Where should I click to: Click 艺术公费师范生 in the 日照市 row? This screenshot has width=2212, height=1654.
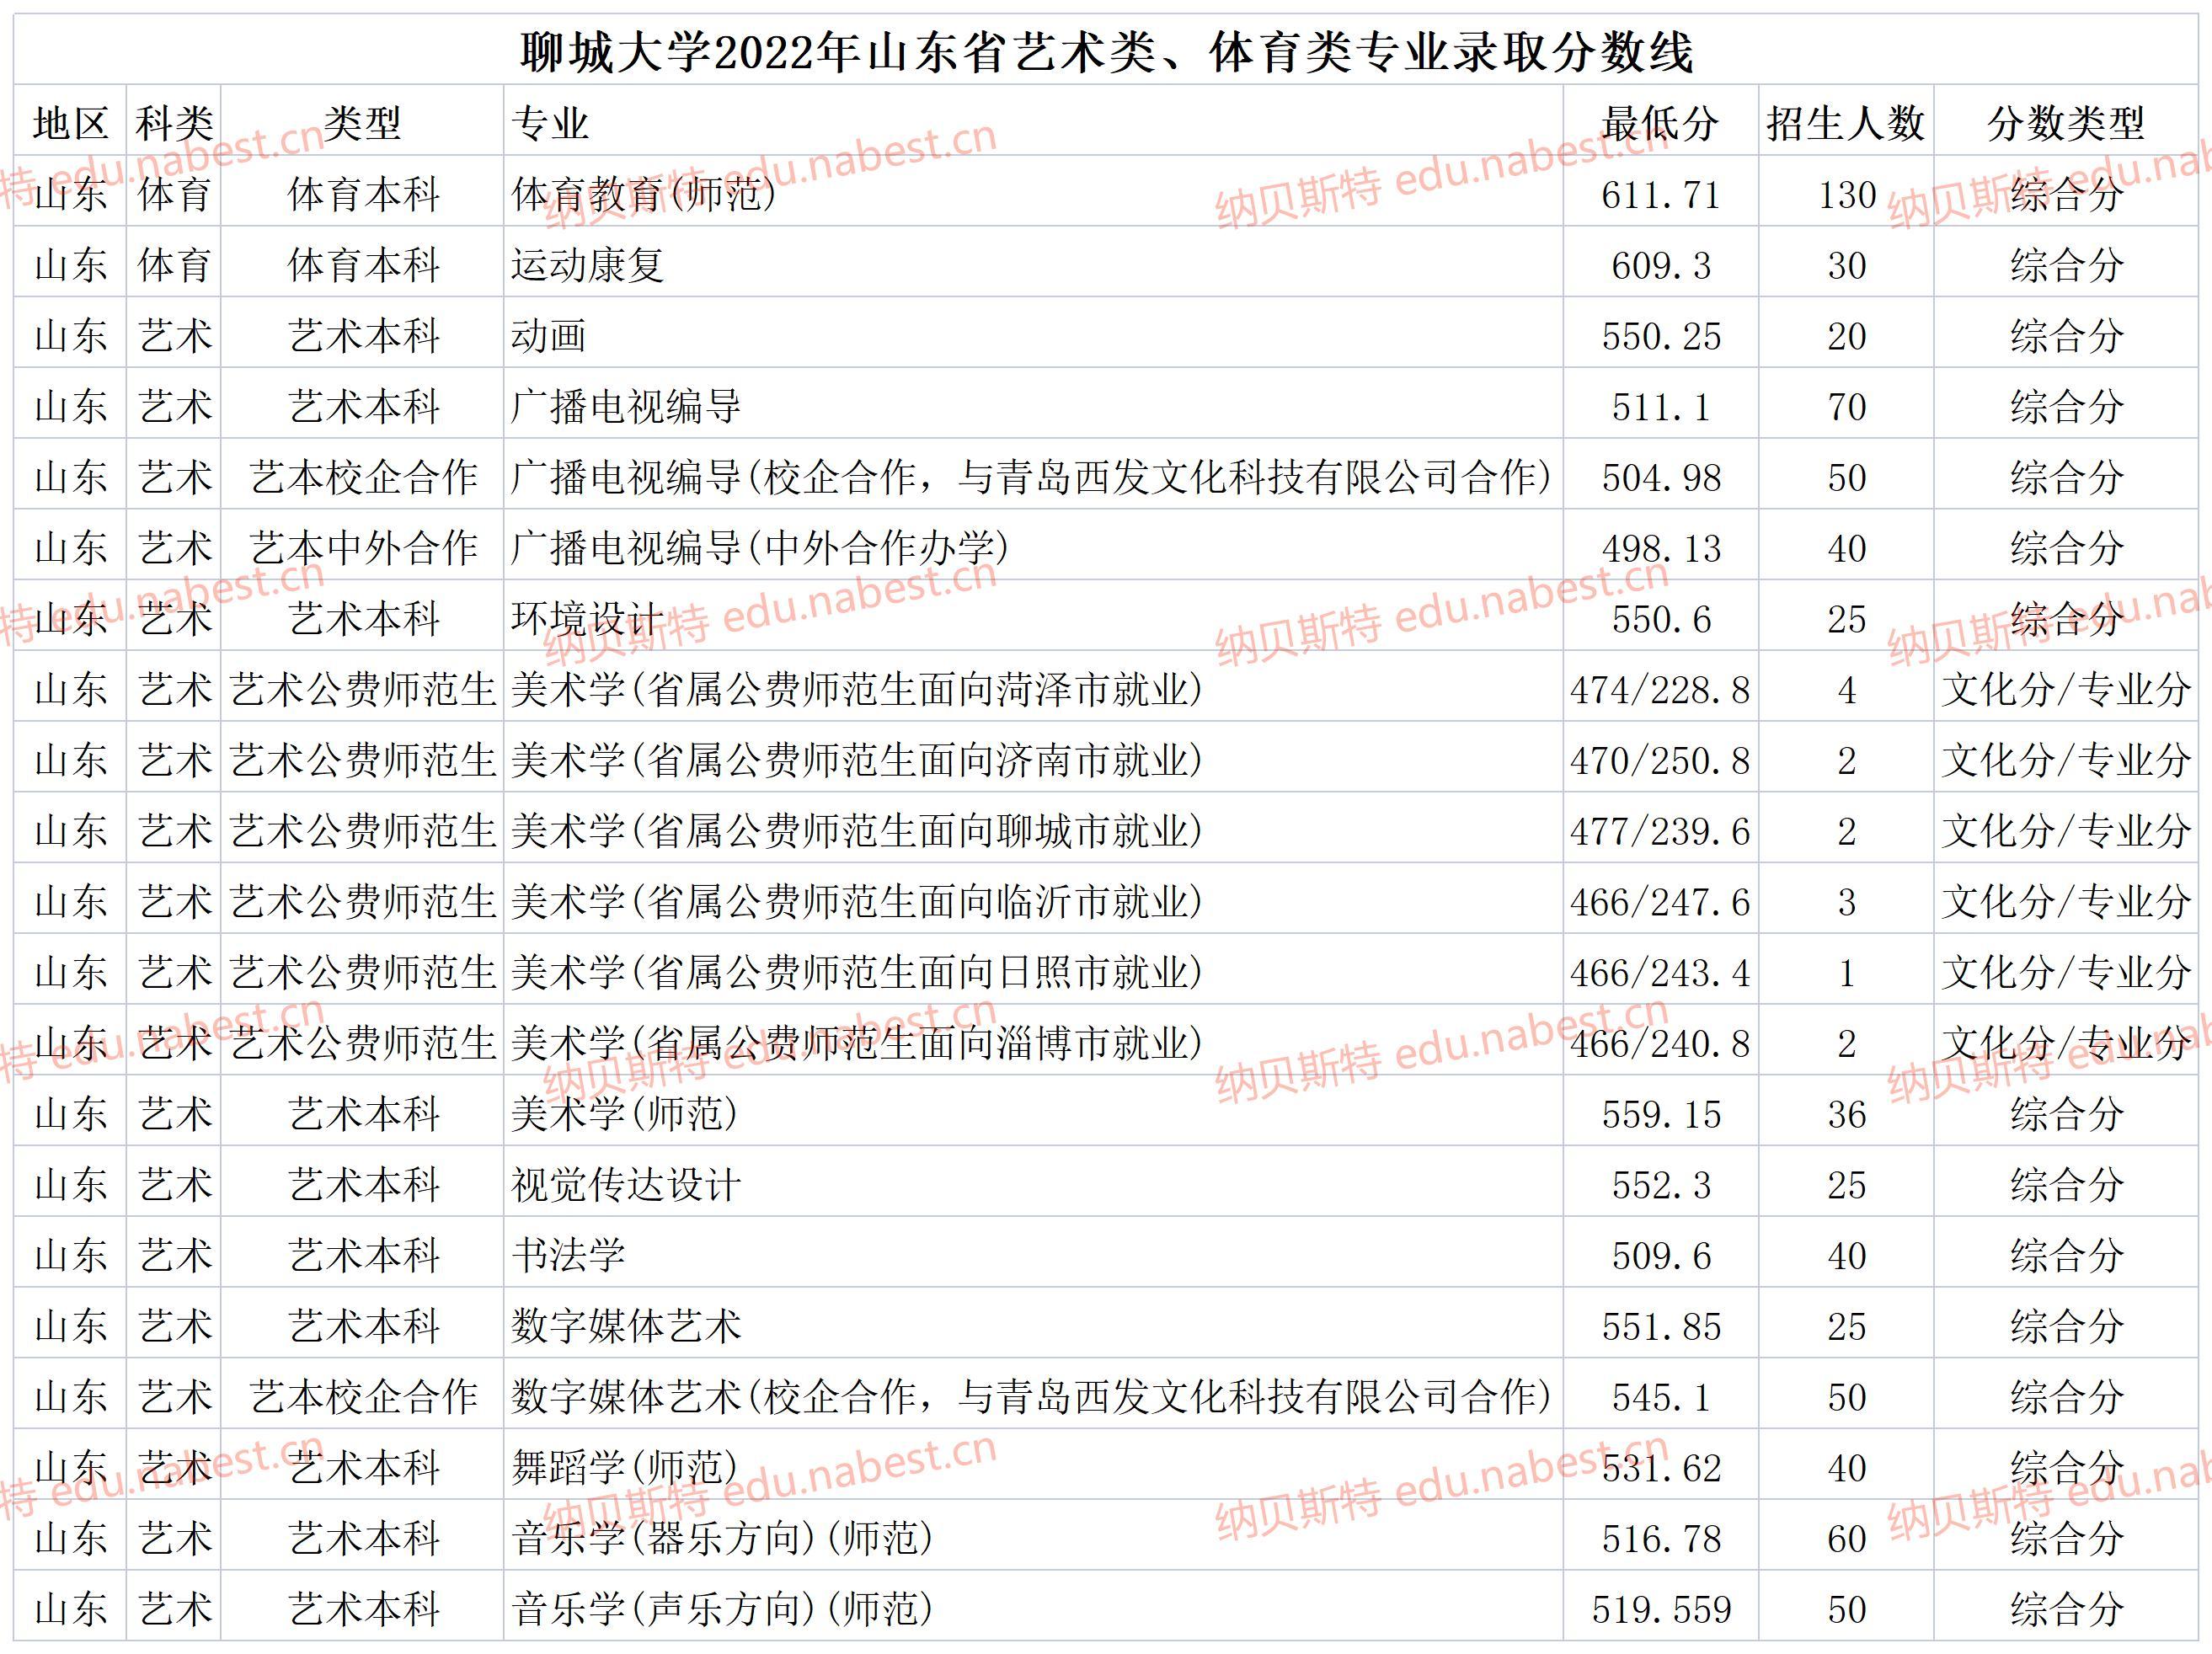363,973
